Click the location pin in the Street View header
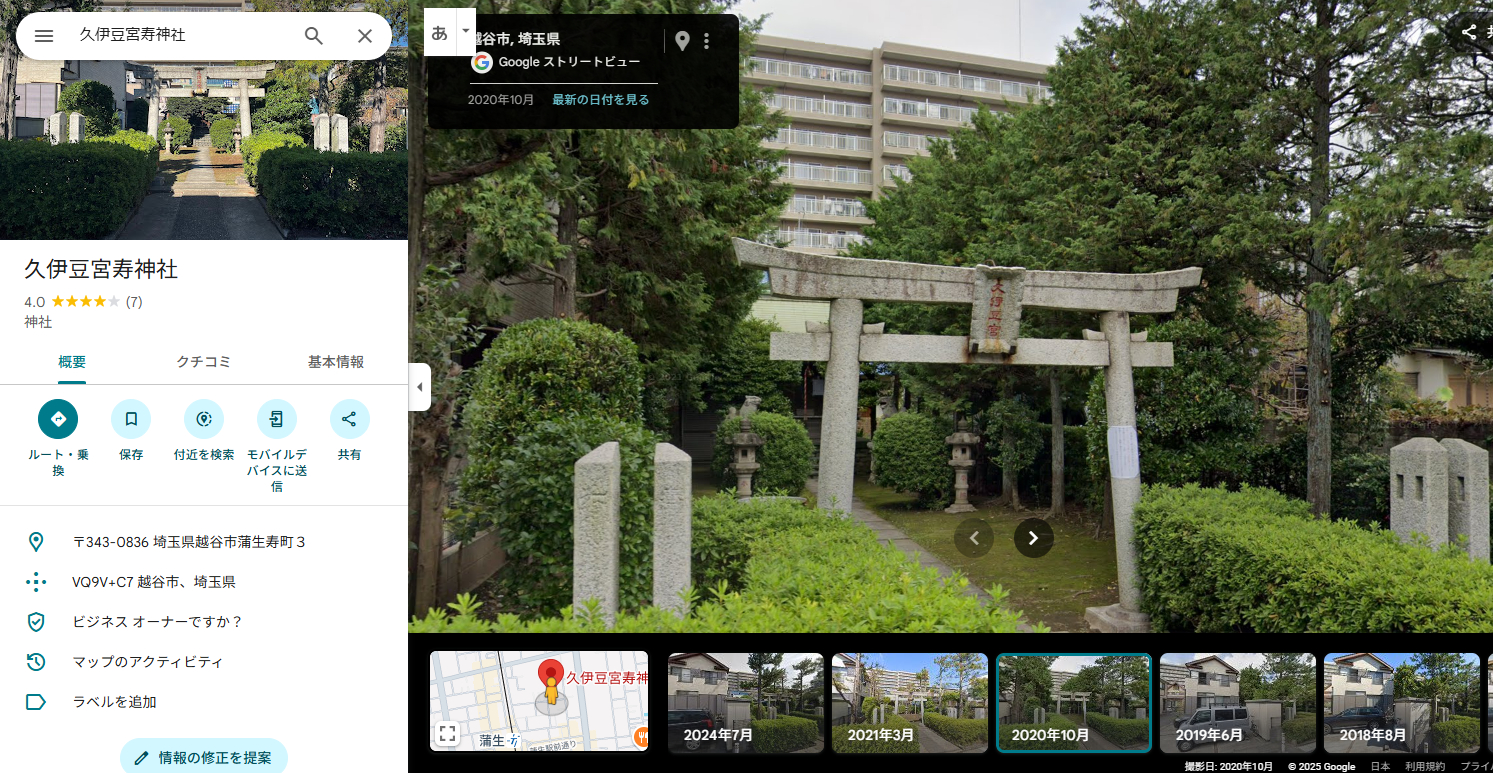 click(x=683, y=41)
